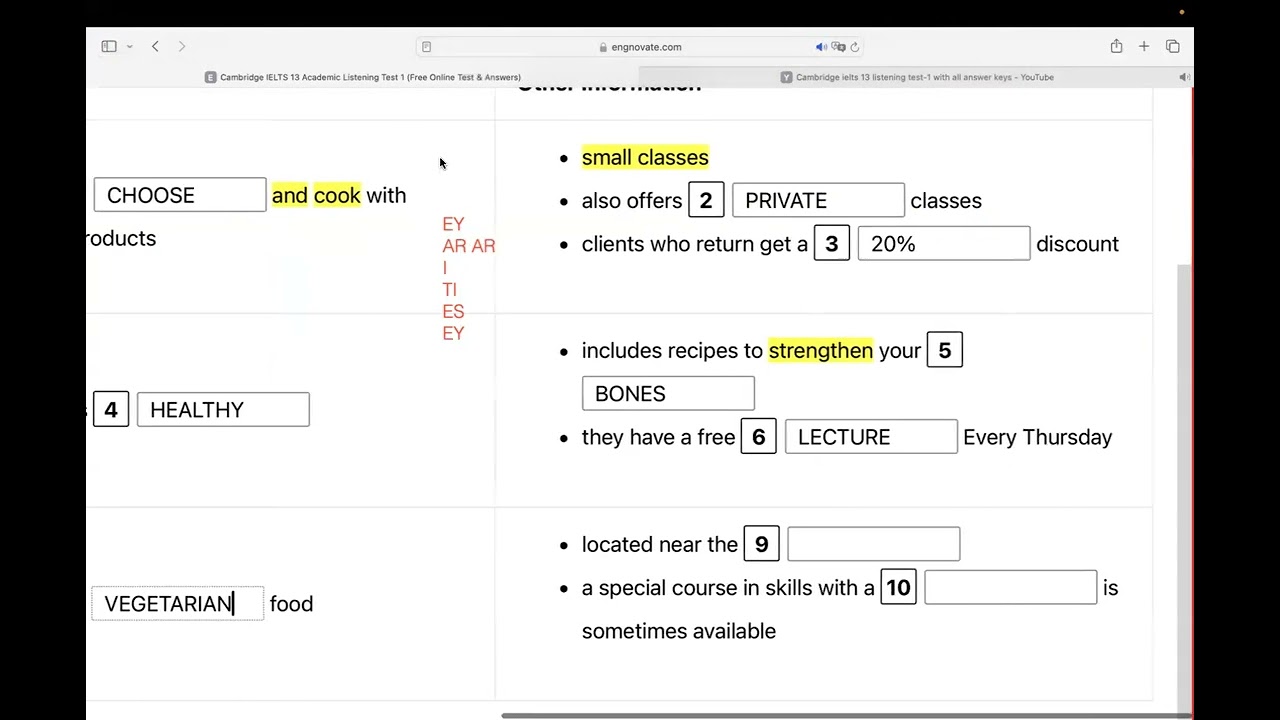Click the engnovate.com address bar
Image resolution: width=1280 pixels, height=720 pixels.
pos(640,47)
